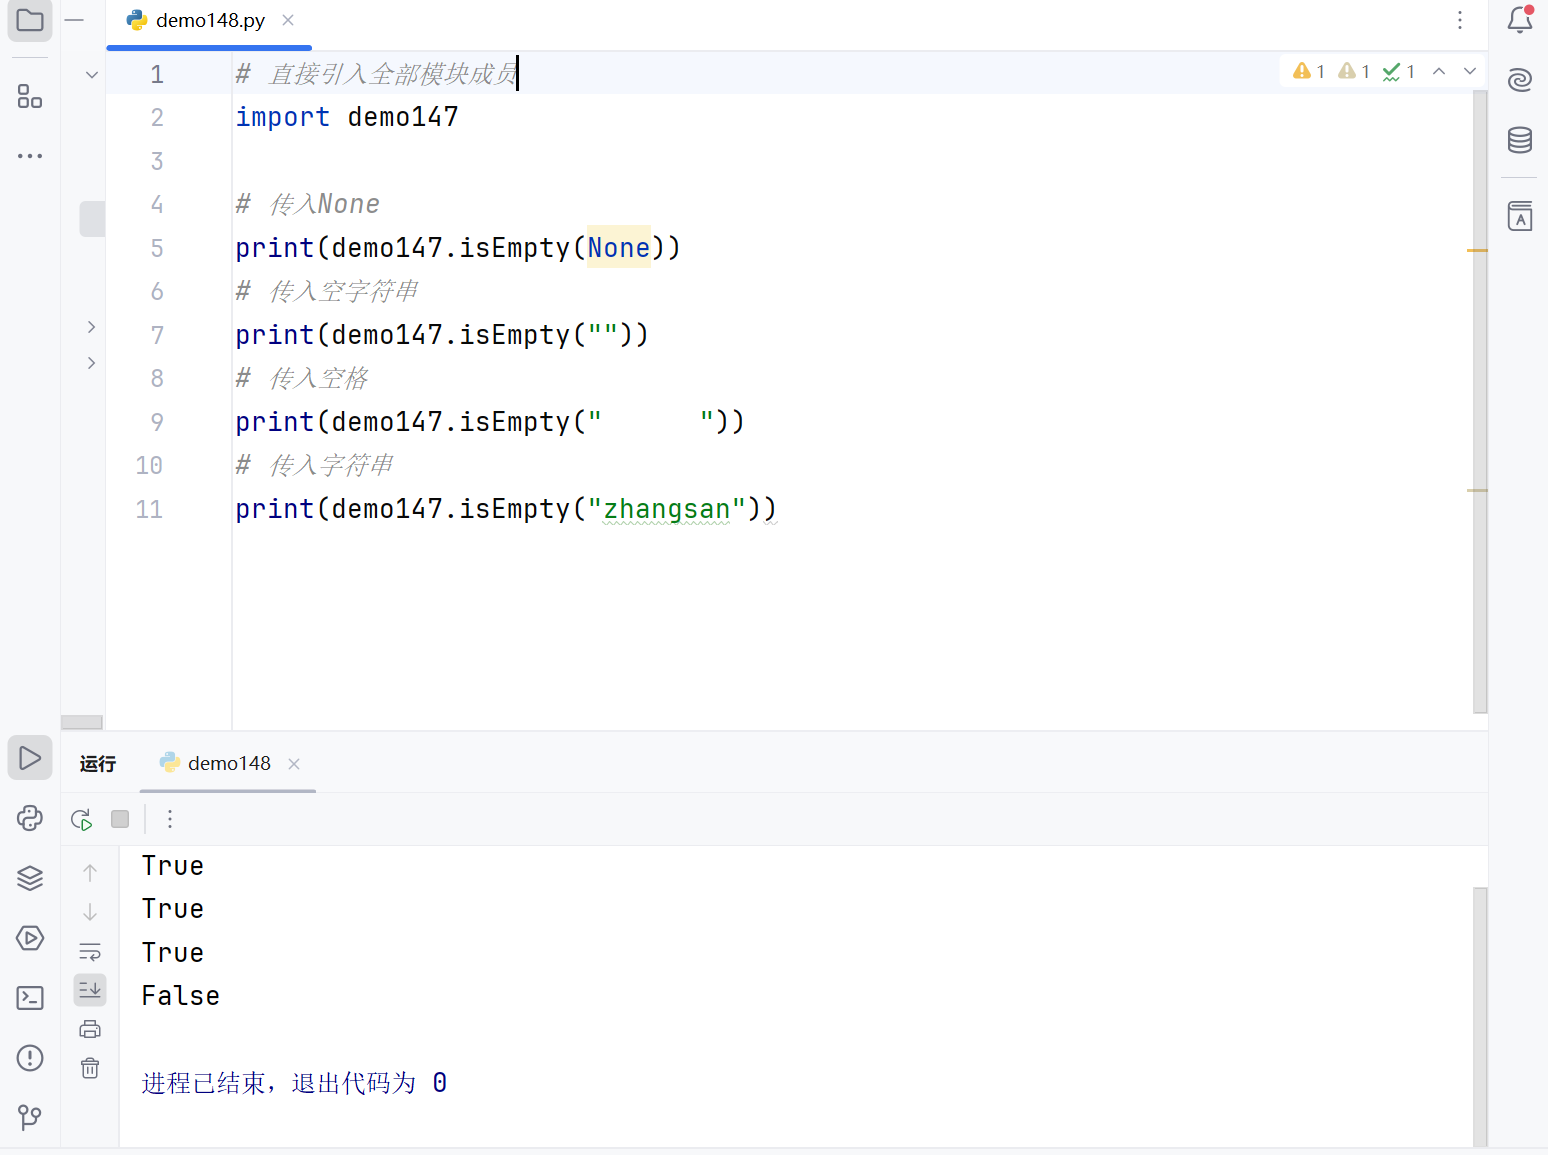Close the demo148 run tab

click(294, 764)
